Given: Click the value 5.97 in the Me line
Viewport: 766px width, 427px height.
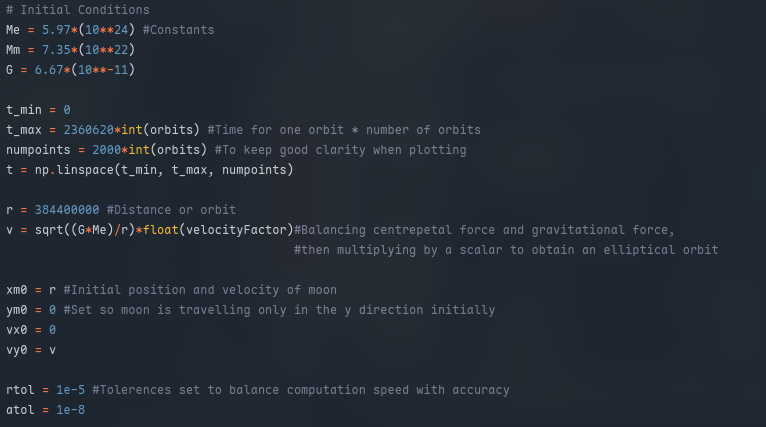Looking at the screenshot, I should point(55,30).
